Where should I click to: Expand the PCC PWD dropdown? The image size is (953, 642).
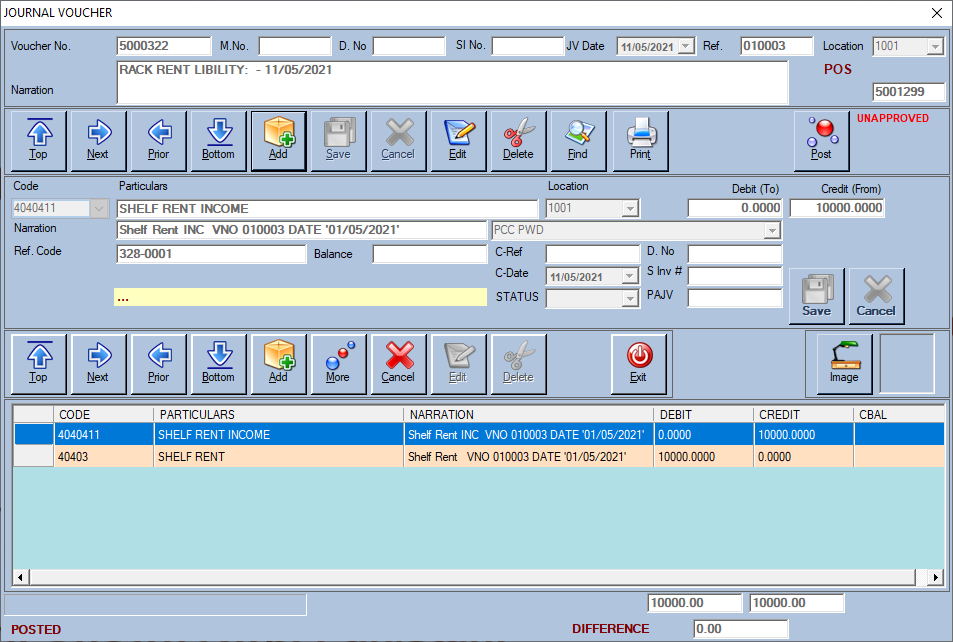772,230
